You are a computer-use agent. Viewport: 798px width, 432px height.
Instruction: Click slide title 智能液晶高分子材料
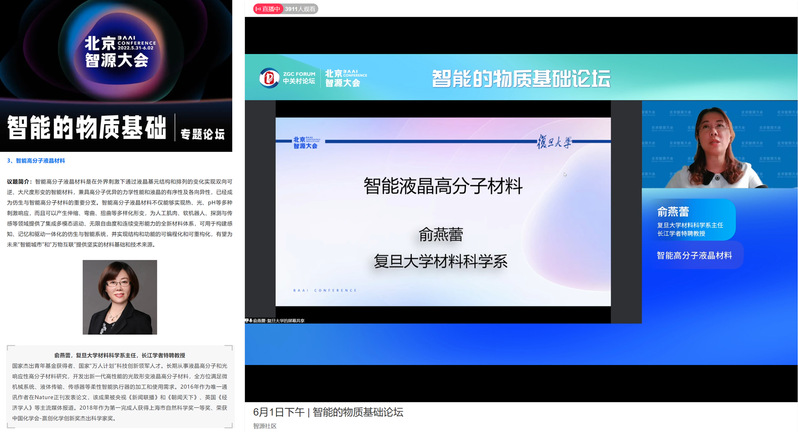[x=442, y=186]
